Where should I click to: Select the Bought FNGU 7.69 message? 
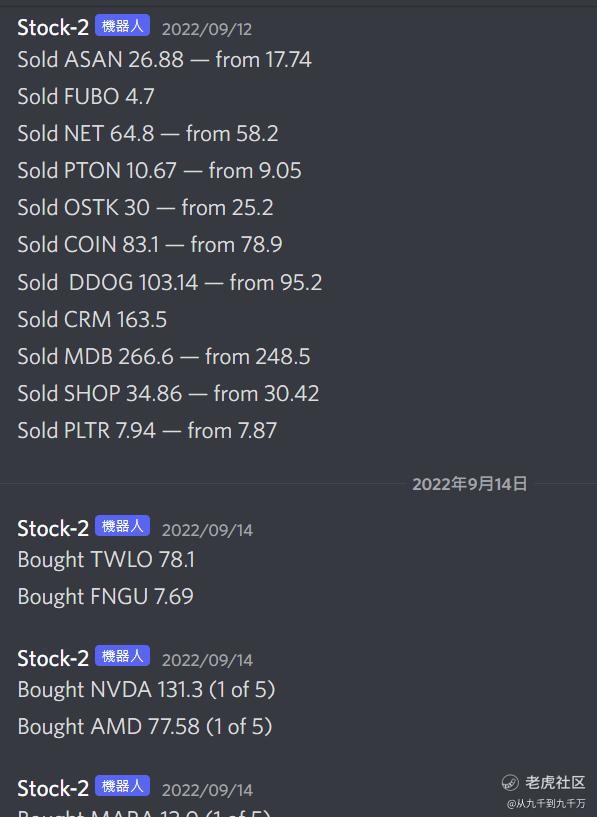tap(106, 597)
